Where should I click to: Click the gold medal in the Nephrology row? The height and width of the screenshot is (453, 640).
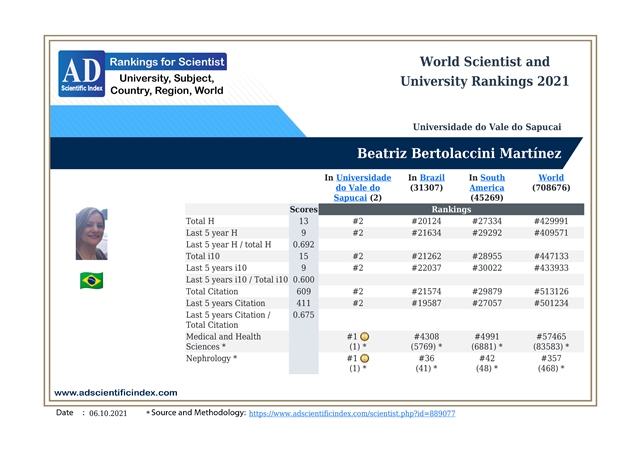(x=365, y=358)
